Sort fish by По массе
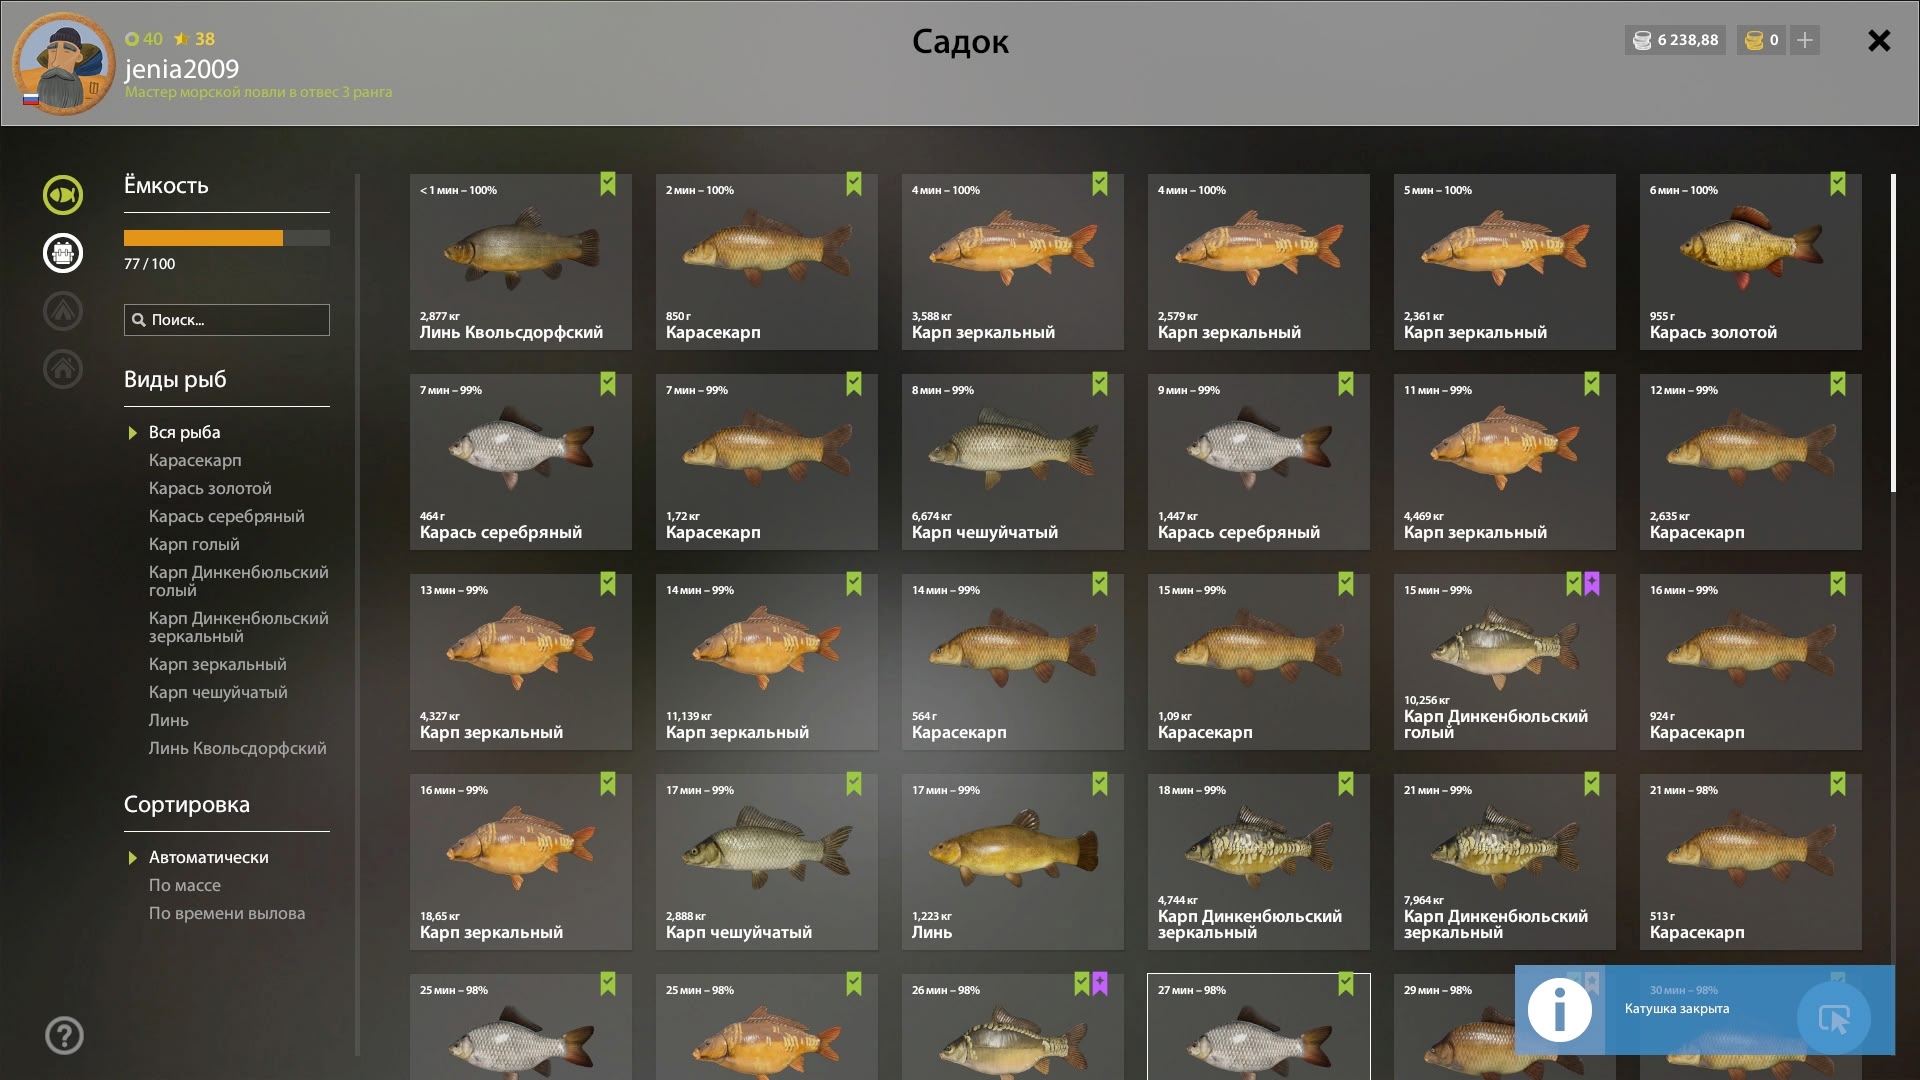The image size is (1920, 1080). pyautogui.click(x=185, y=885)
